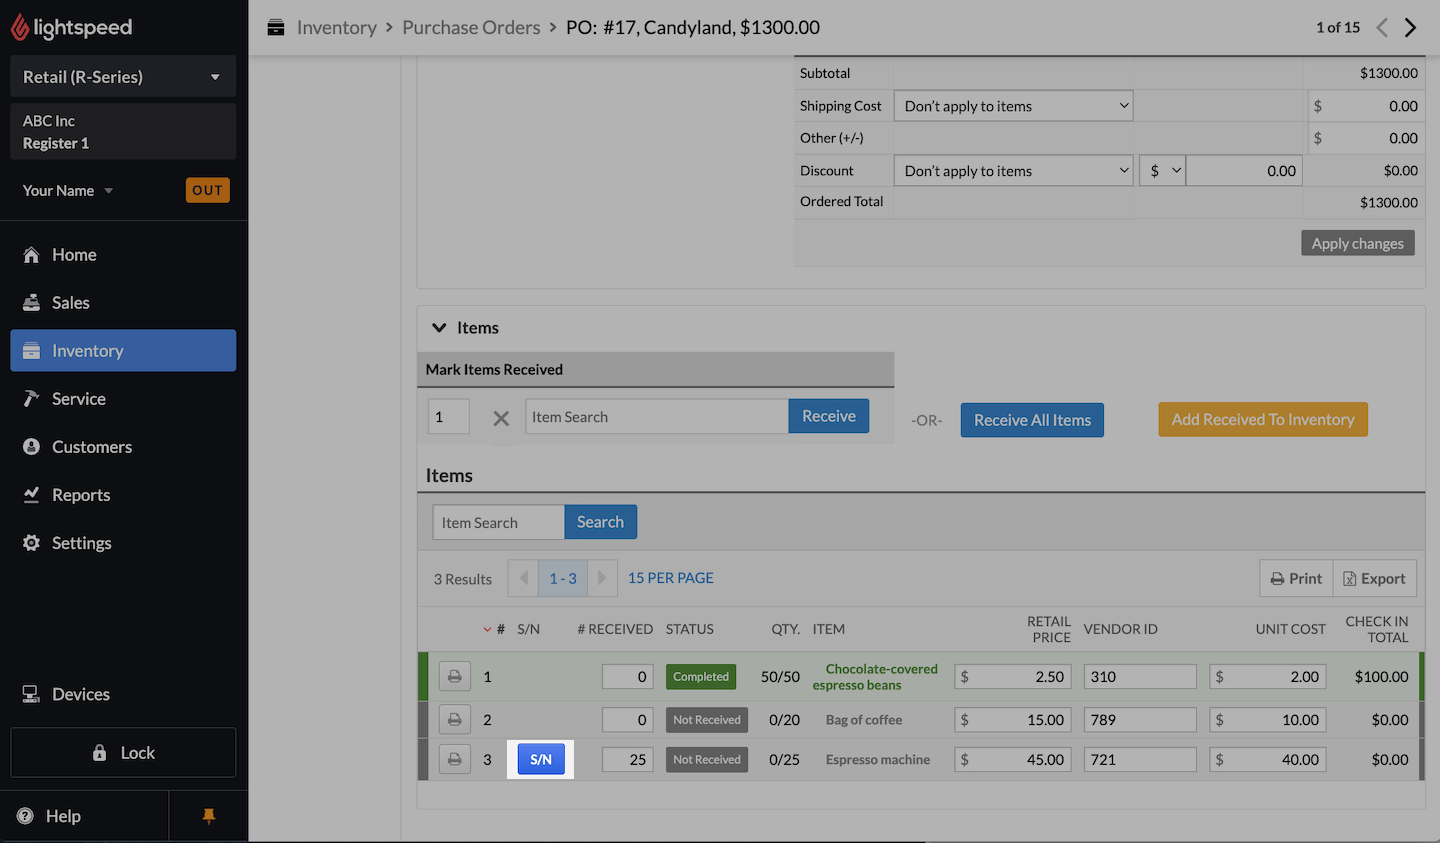Pin the sidebar using the pin icon

[x=208, y=816]
